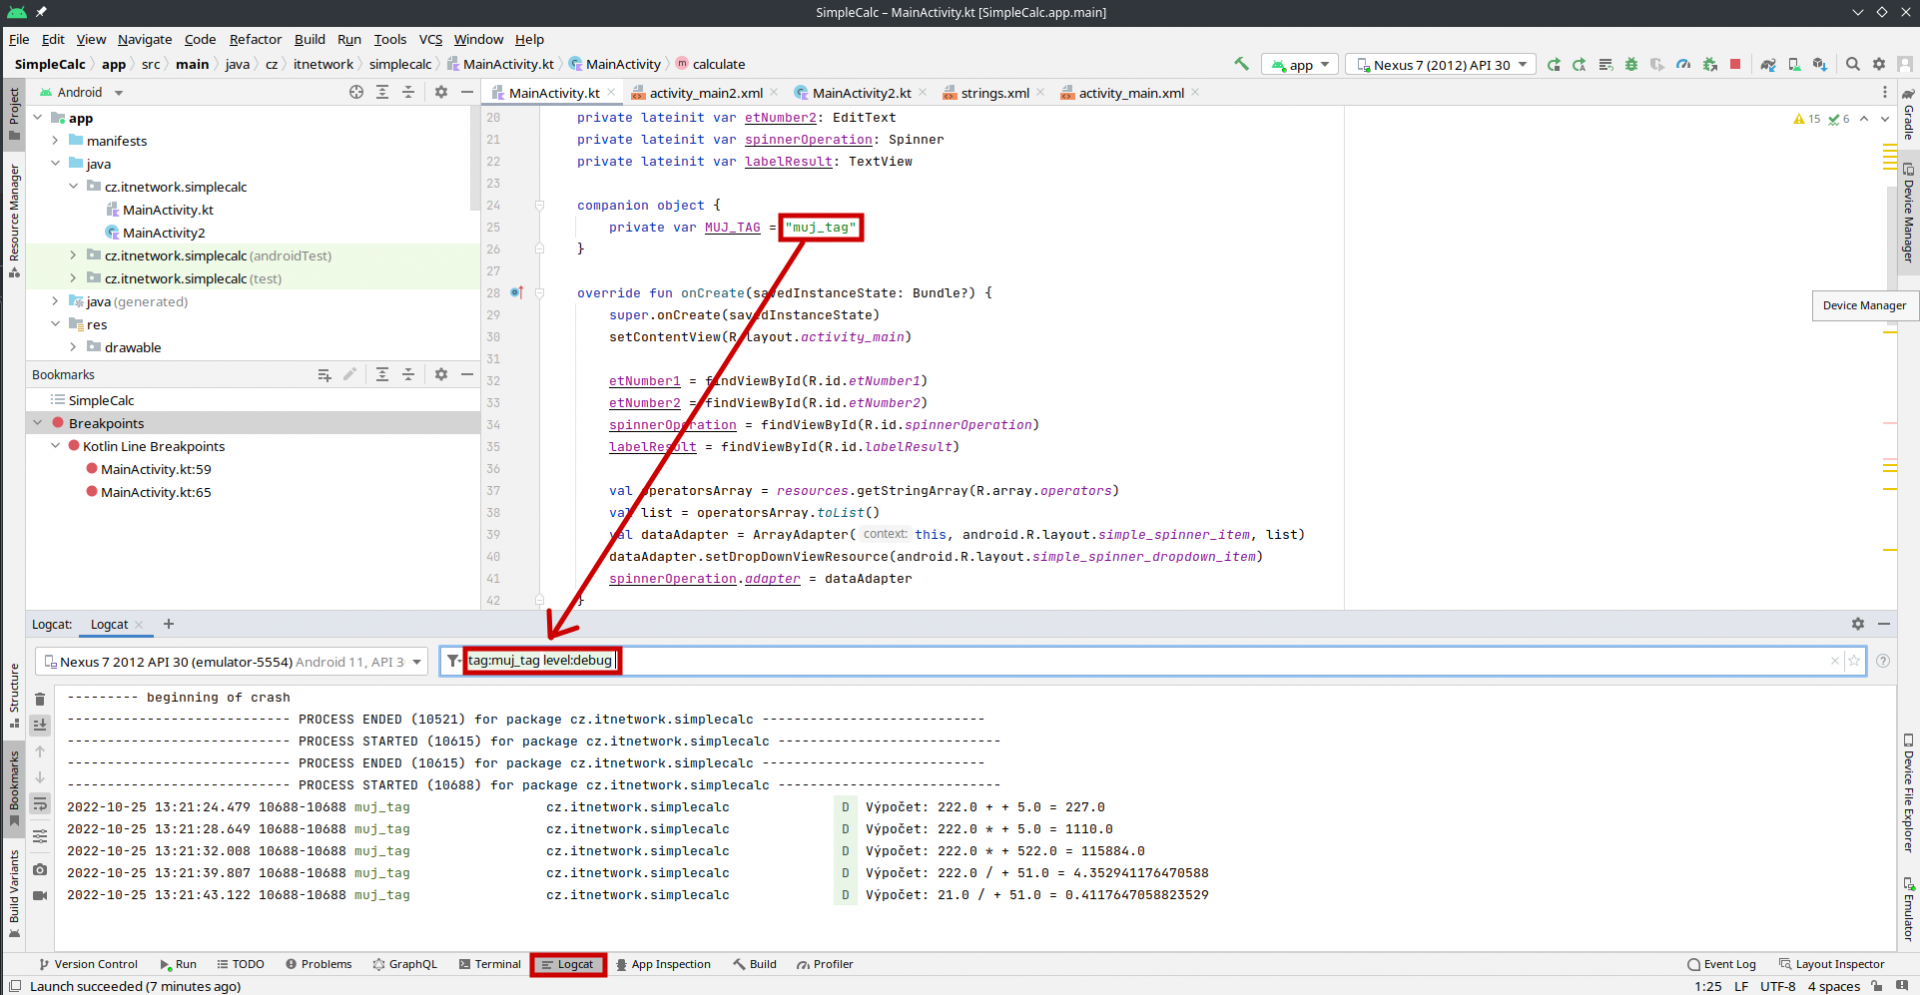The image size is (1920, 995).
Task: Switch to the activity_main2.xml tab
Action: tap(705, 93)
